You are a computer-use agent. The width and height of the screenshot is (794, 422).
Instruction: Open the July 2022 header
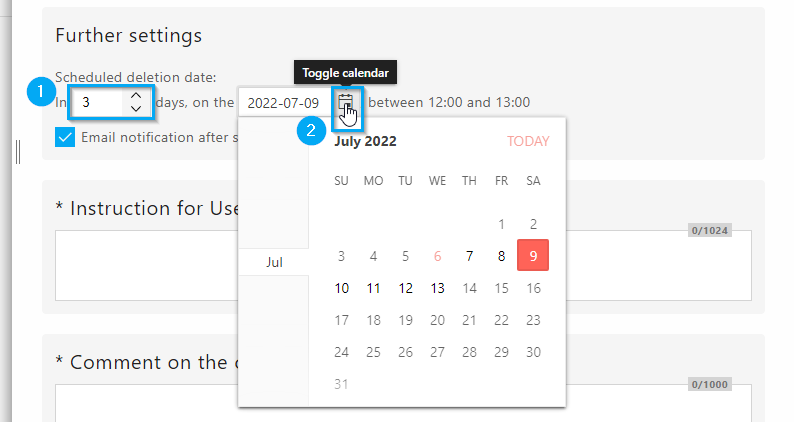(365, 141)
